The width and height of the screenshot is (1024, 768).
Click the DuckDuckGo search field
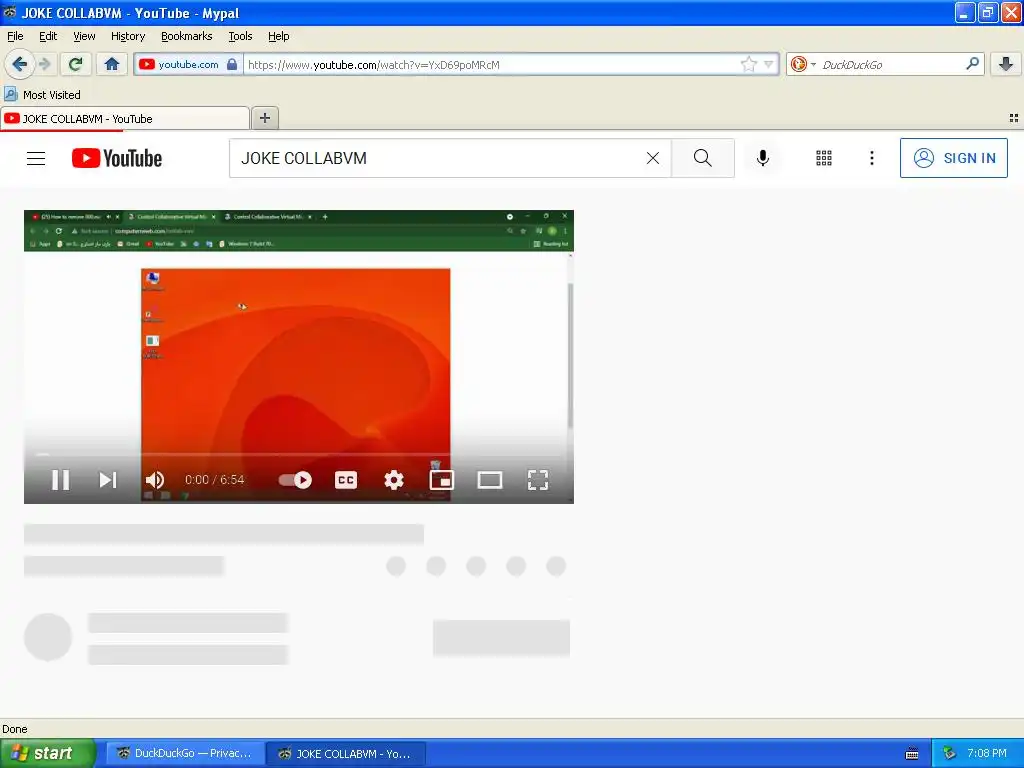891,65
